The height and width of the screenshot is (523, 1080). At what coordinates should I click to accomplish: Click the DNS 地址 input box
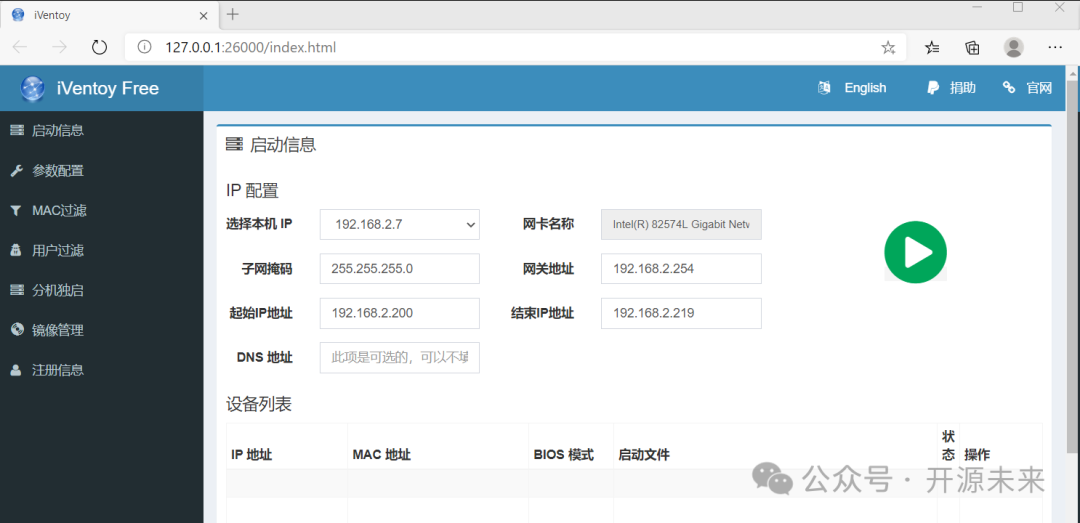pyautogui.click(x=399, y=358)
